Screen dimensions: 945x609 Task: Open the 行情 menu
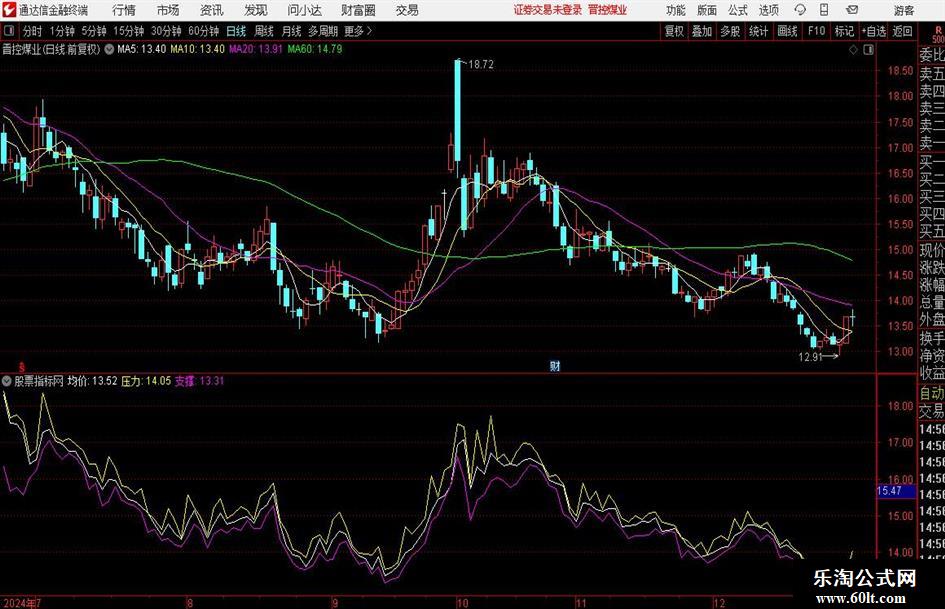point(124,10)
